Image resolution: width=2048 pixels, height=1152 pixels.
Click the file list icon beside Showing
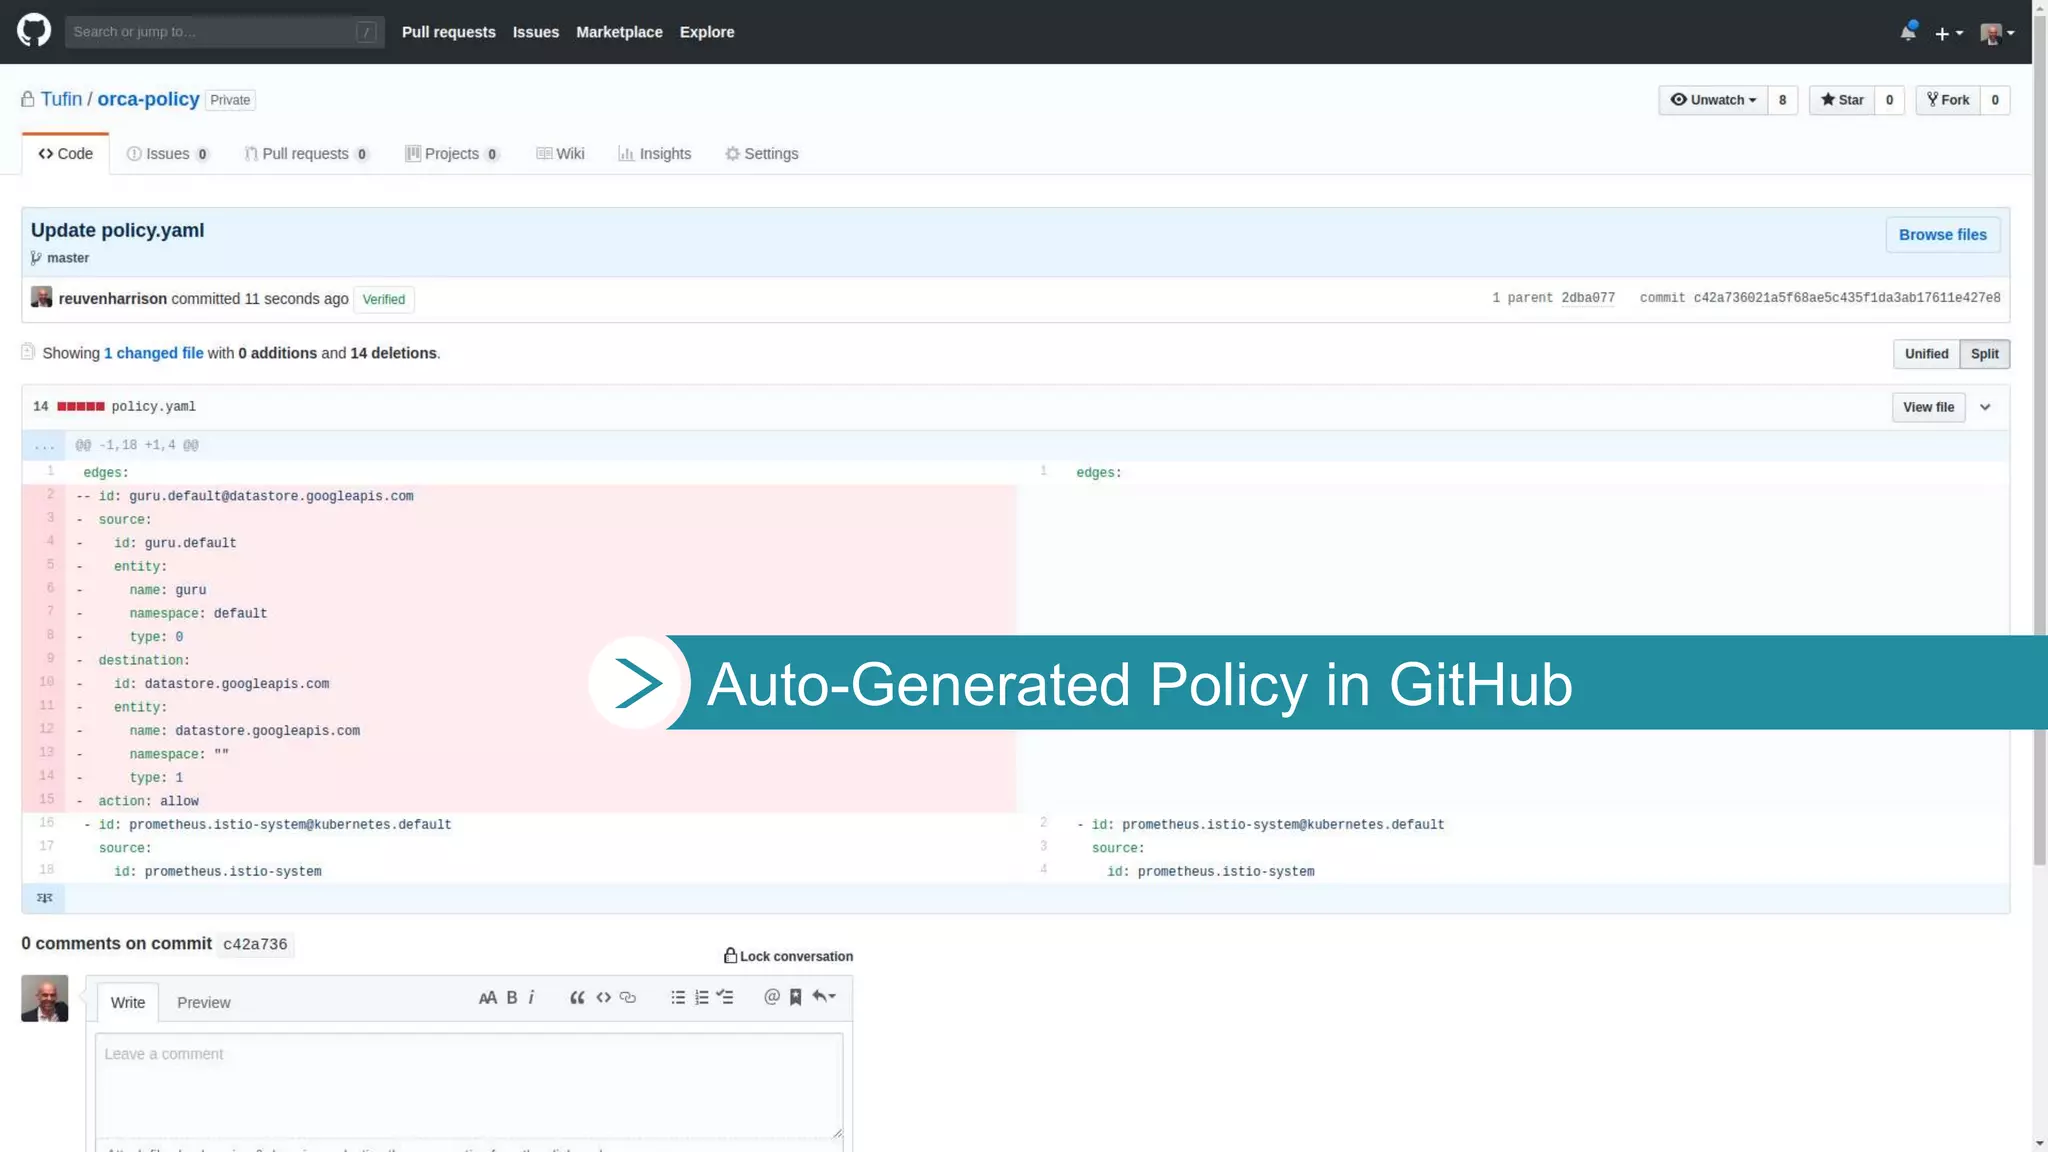pos(28,352)
